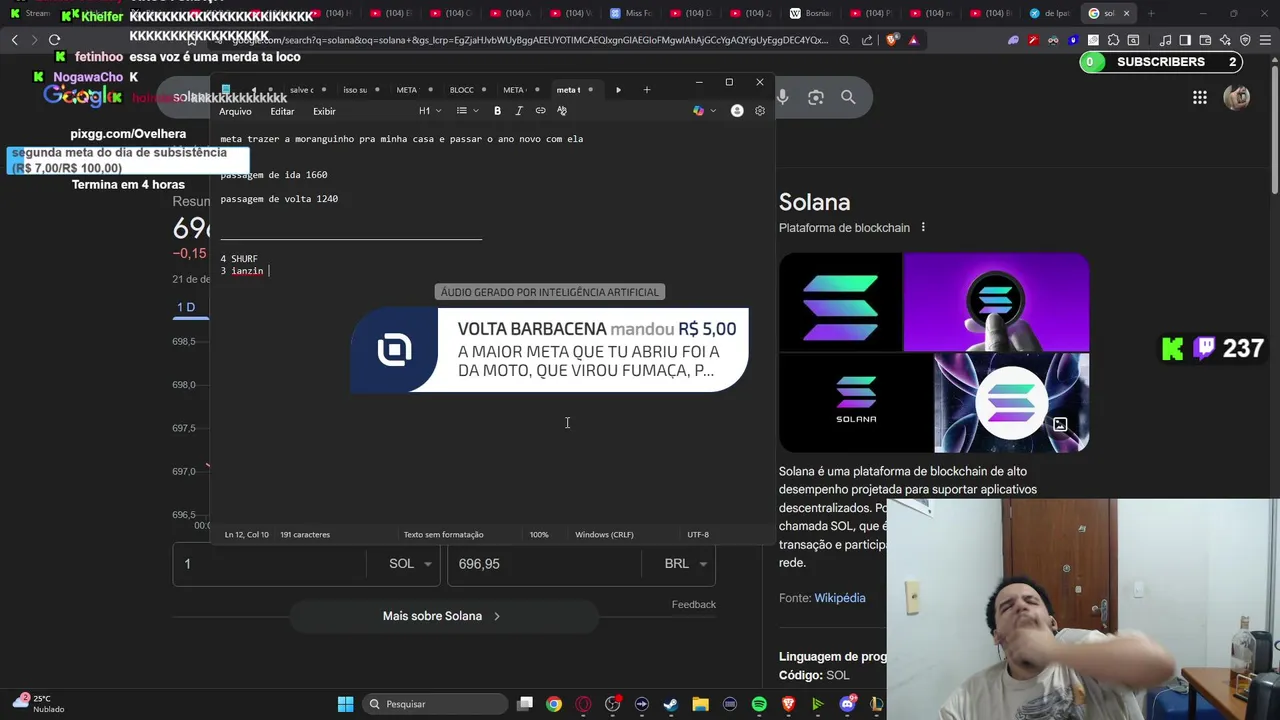
Task: Share page icon in address bar
Action: (x=867, y=40)
